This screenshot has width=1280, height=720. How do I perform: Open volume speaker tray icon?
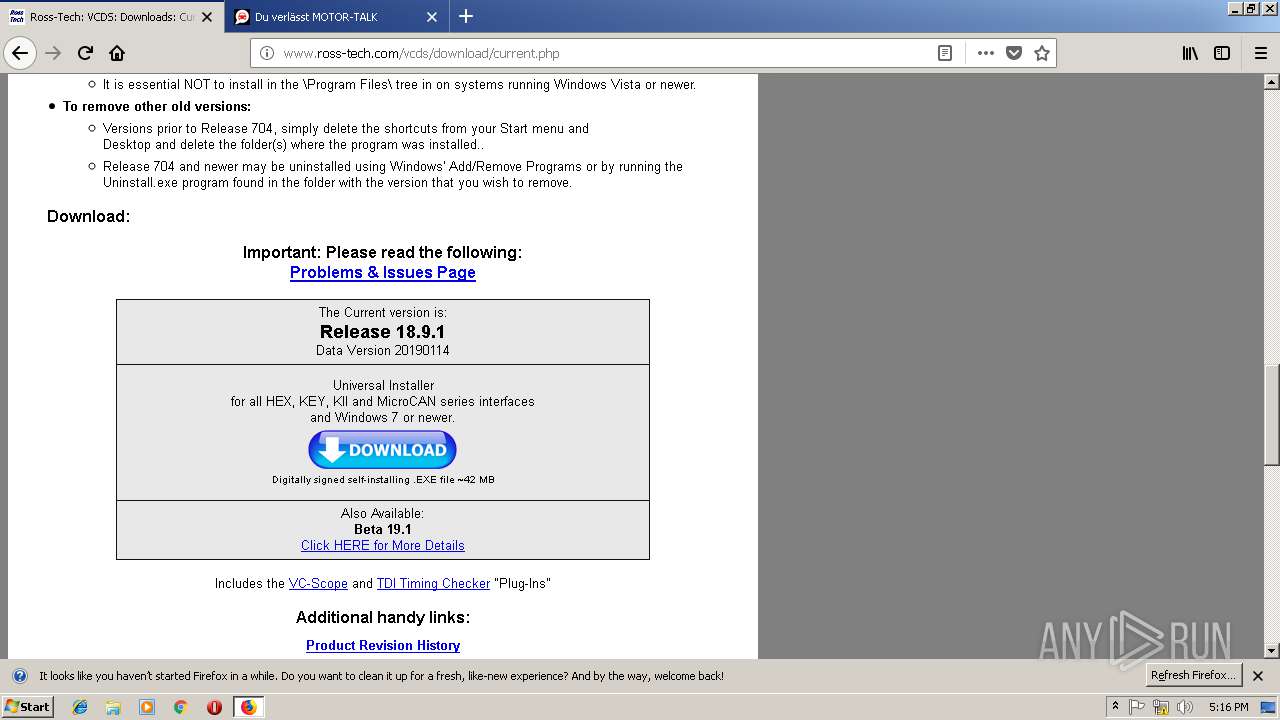(x=1185, y=707)
